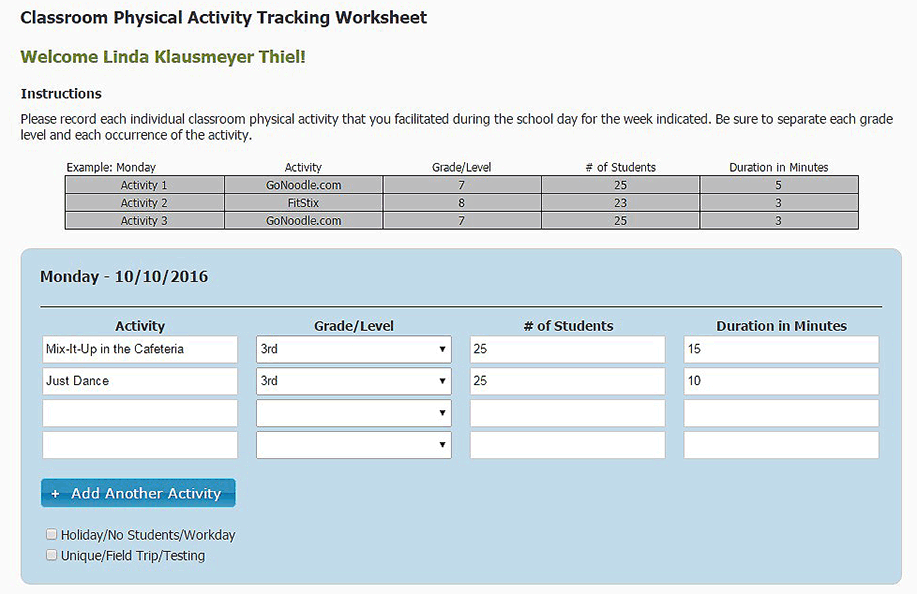
Task: Check the Holiday/No Students/Workday checkbox
Action: click(51, 533)
